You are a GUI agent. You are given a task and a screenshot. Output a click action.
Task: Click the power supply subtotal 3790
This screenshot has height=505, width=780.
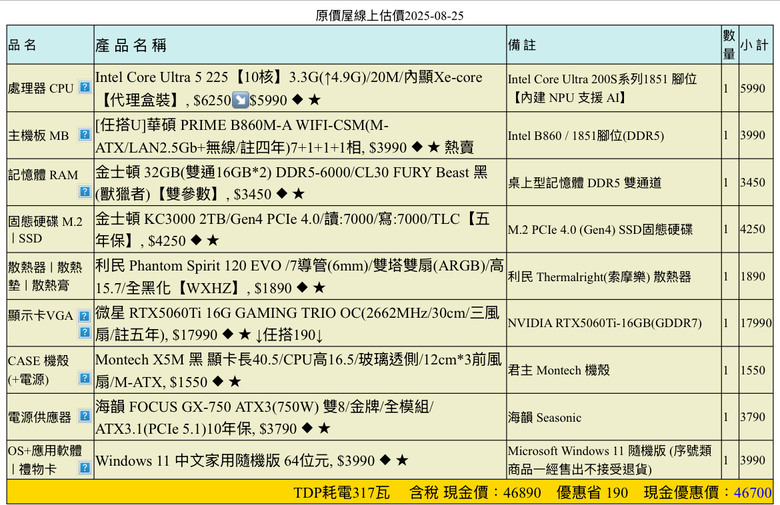[x=753, y=417]
